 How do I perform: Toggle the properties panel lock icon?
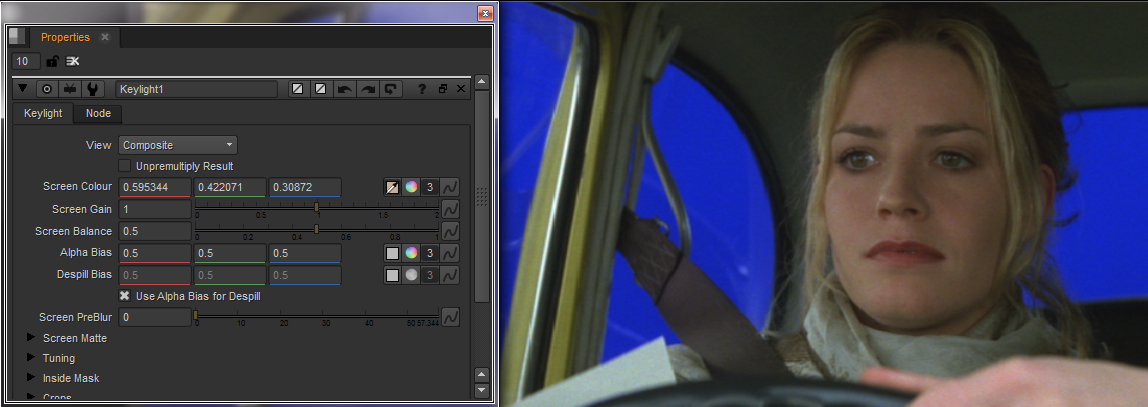(x=52, y=62)
